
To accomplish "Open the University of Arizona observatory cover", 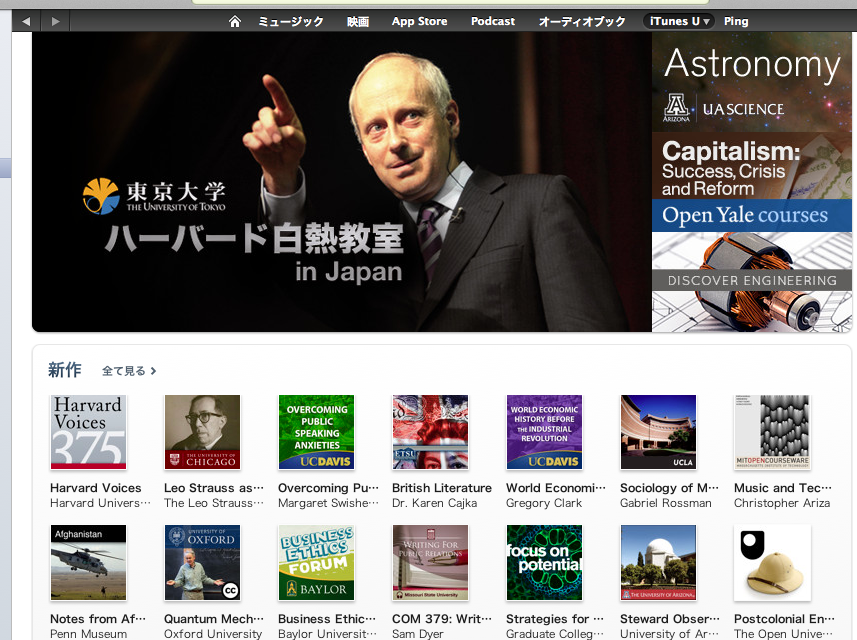I will (x=658, y=562).
